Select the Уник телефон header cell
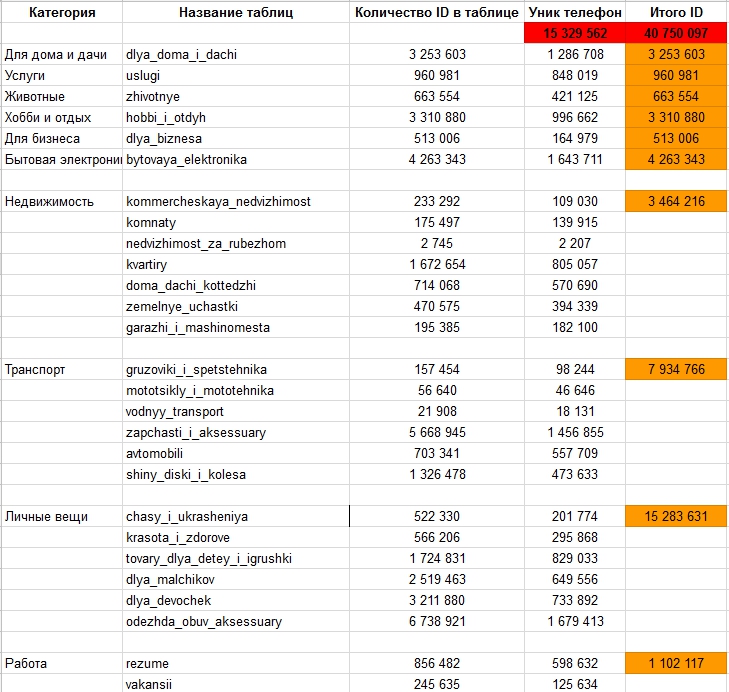This screenshot has height=692, width=729. (x=575, y=12)
